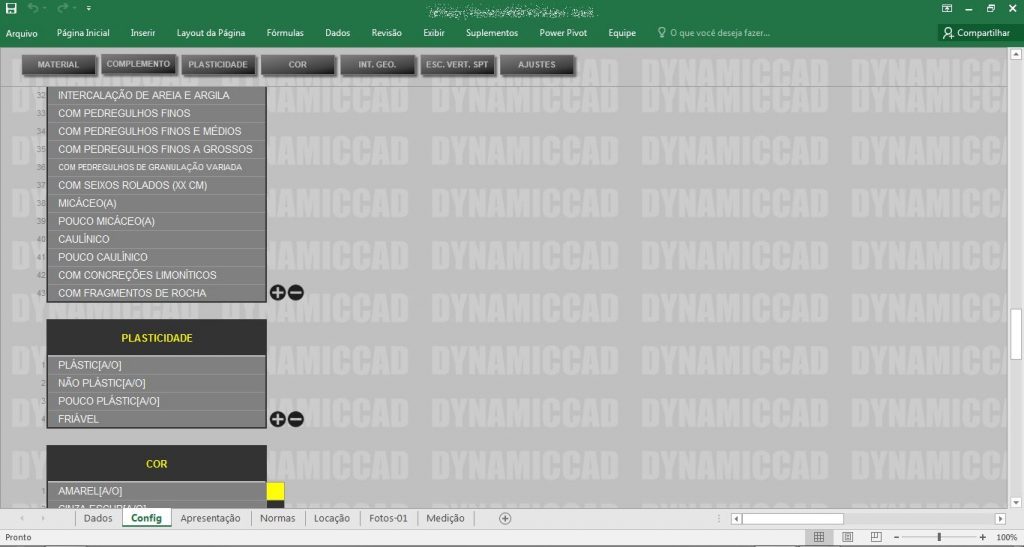Click the COMPLEMENTO navigation button
This screenshot has height=547, width=1024.
click(138, 64)
